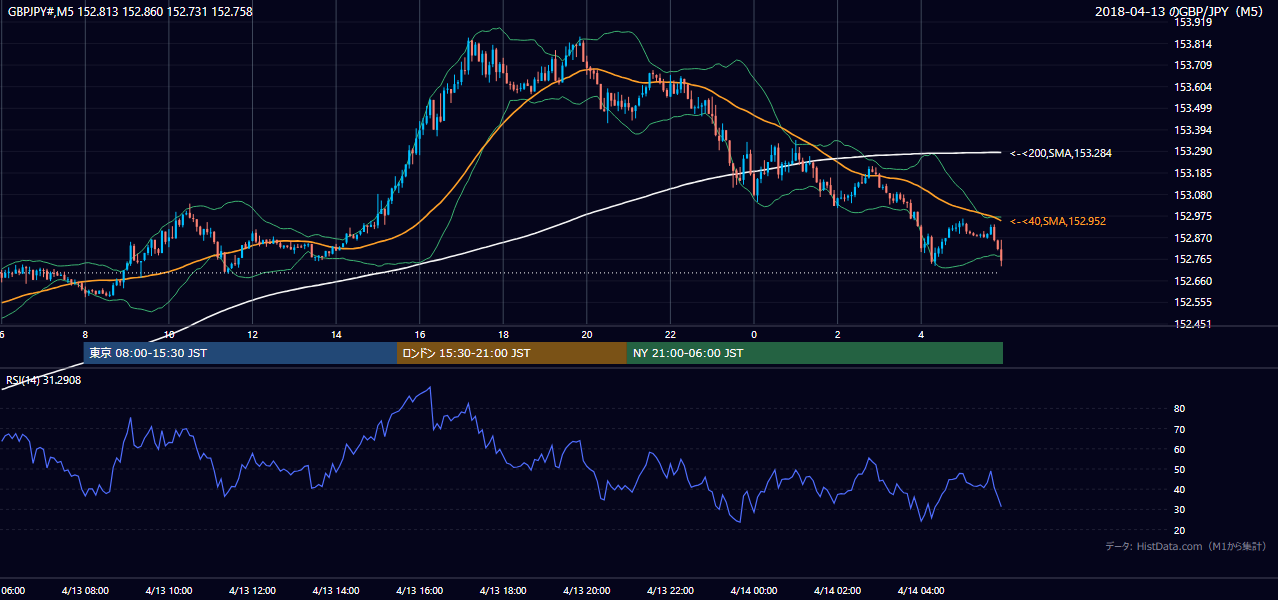
Task: Click the 4/14 02:00 time axis label
Action: [x=837, y=590]
